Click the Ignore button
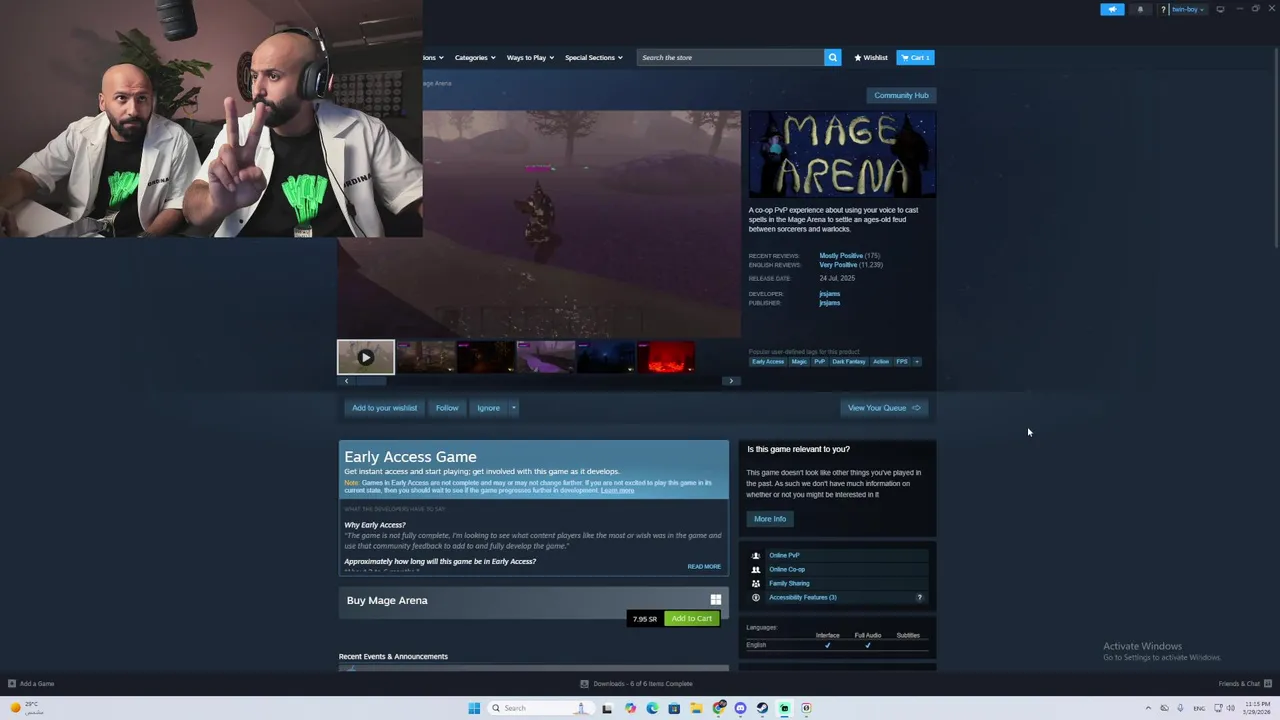 [x=488, y=408]
